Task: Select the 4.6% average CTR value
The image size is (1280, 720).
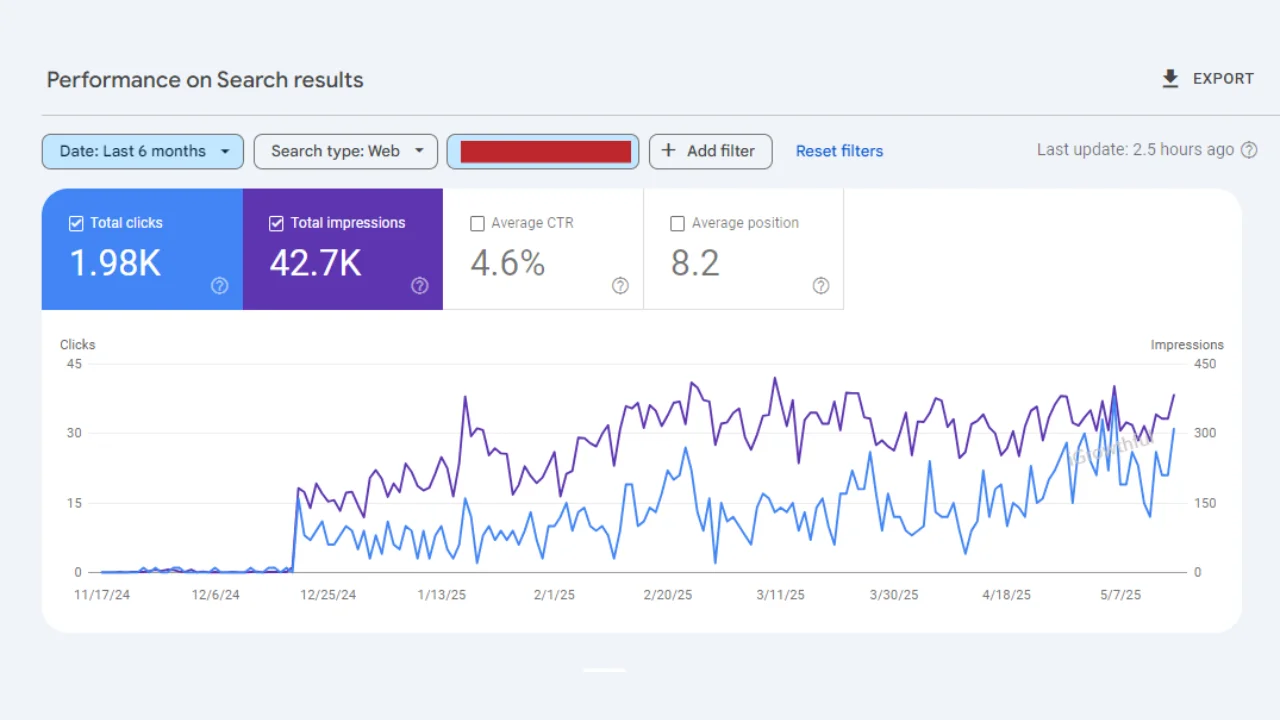Action: 508,263
